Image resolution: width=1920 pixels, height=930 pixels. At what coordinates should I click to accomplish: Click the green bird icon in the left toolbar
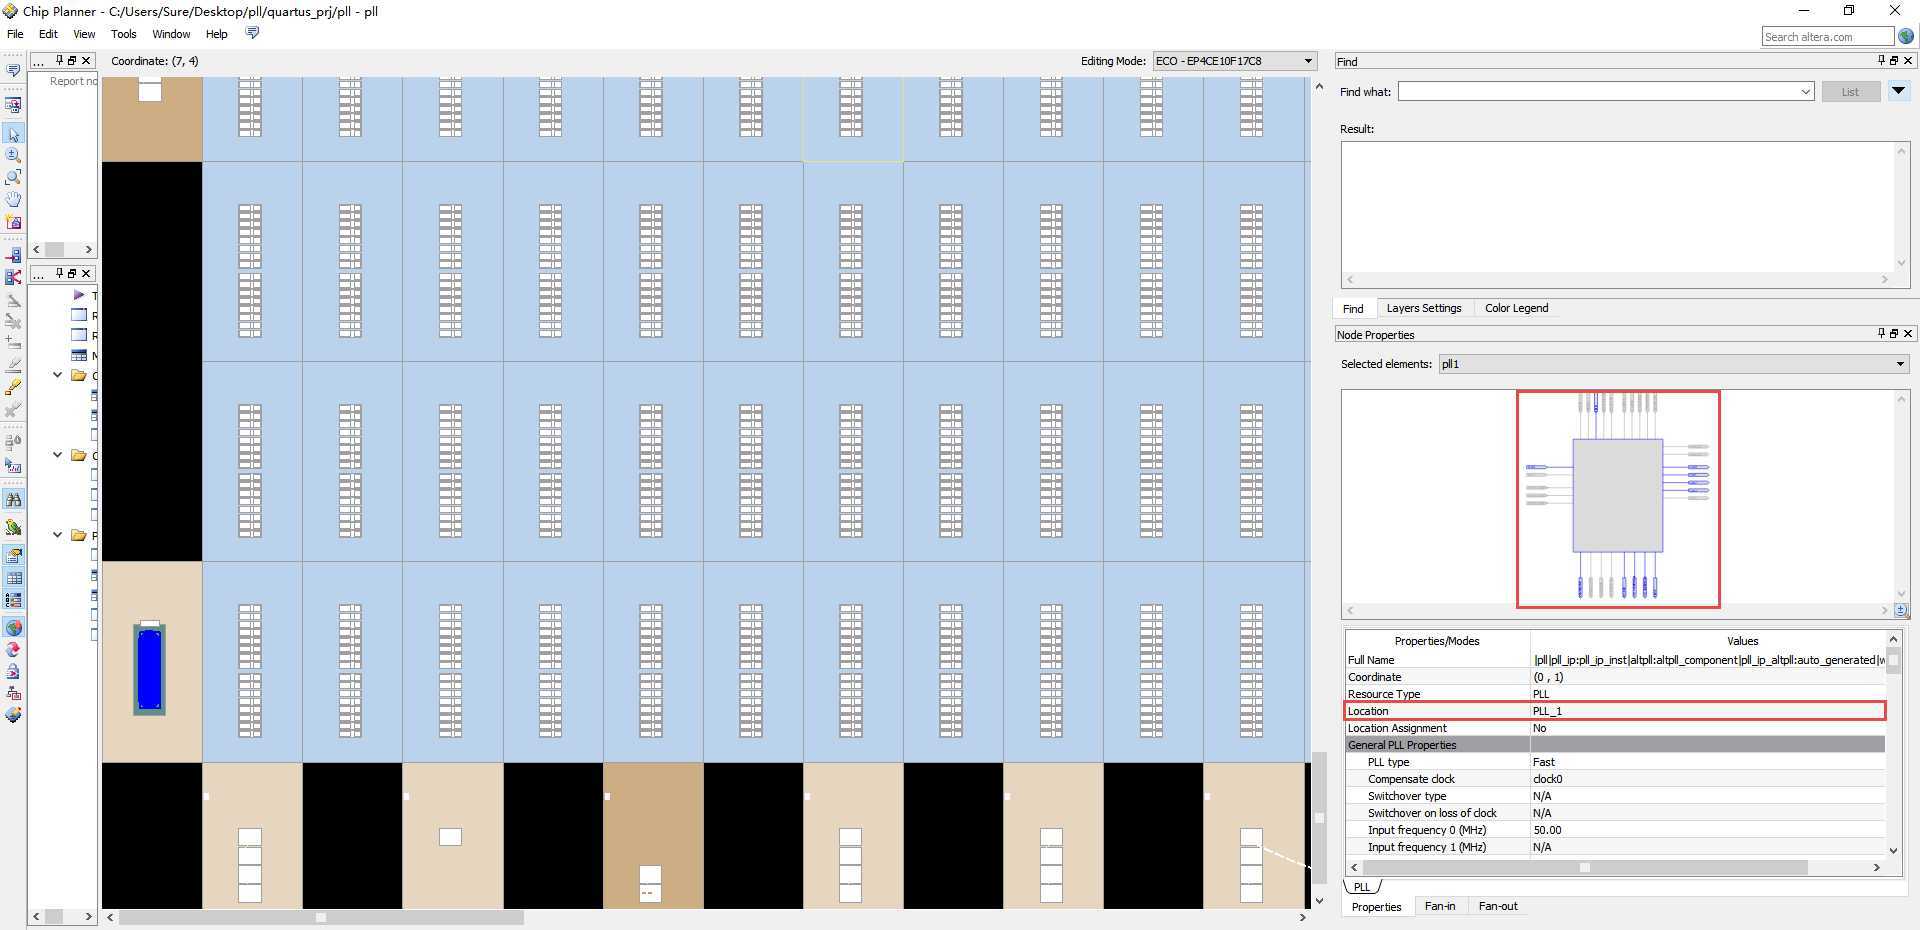click(x=13, y=527)
